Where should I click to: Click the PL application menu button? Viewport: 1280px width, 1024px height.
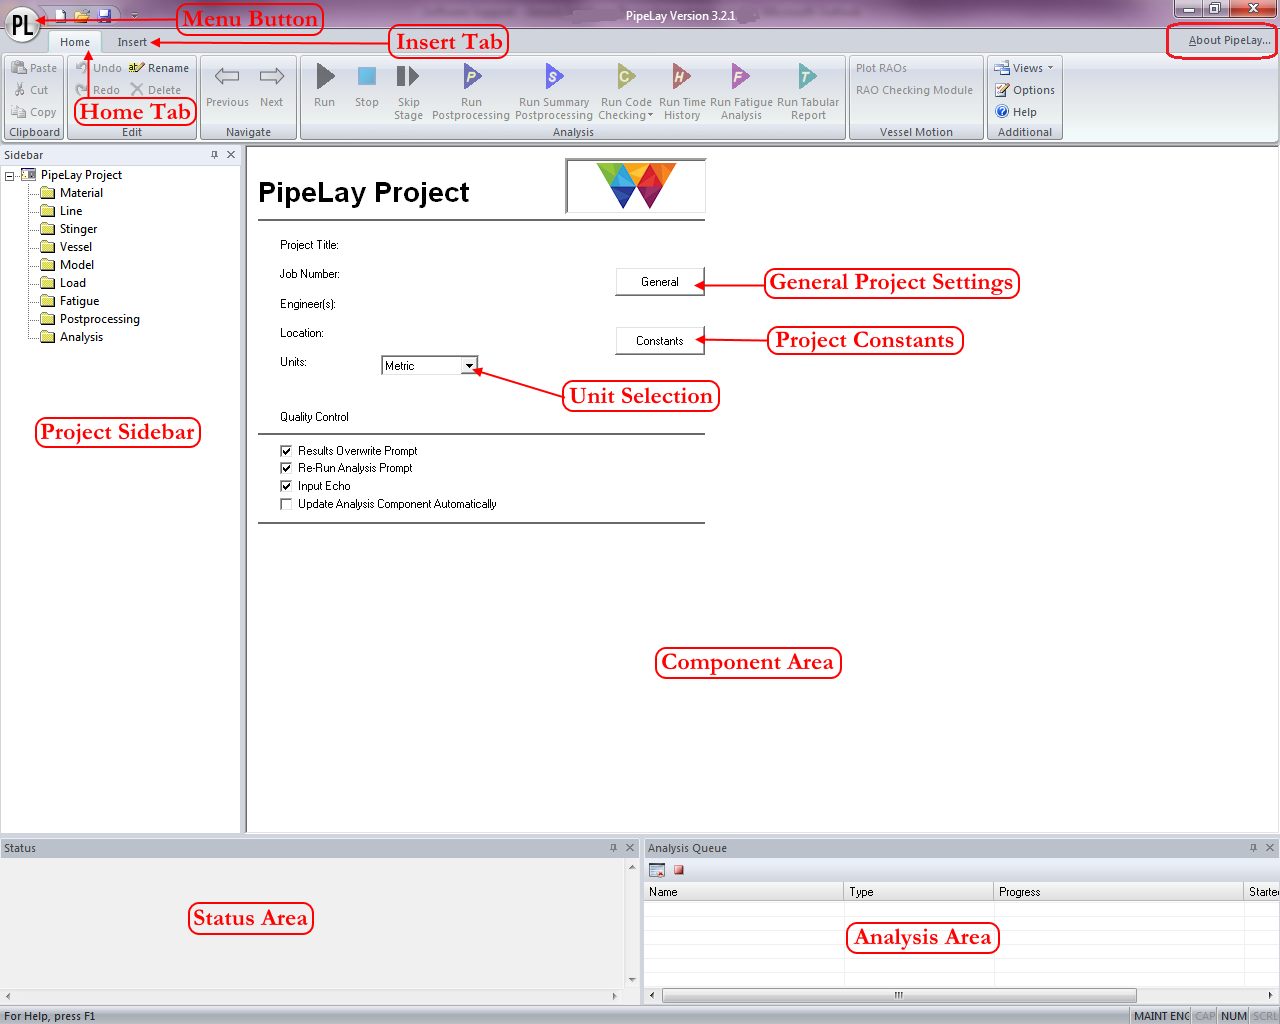[x=21, y=24]
